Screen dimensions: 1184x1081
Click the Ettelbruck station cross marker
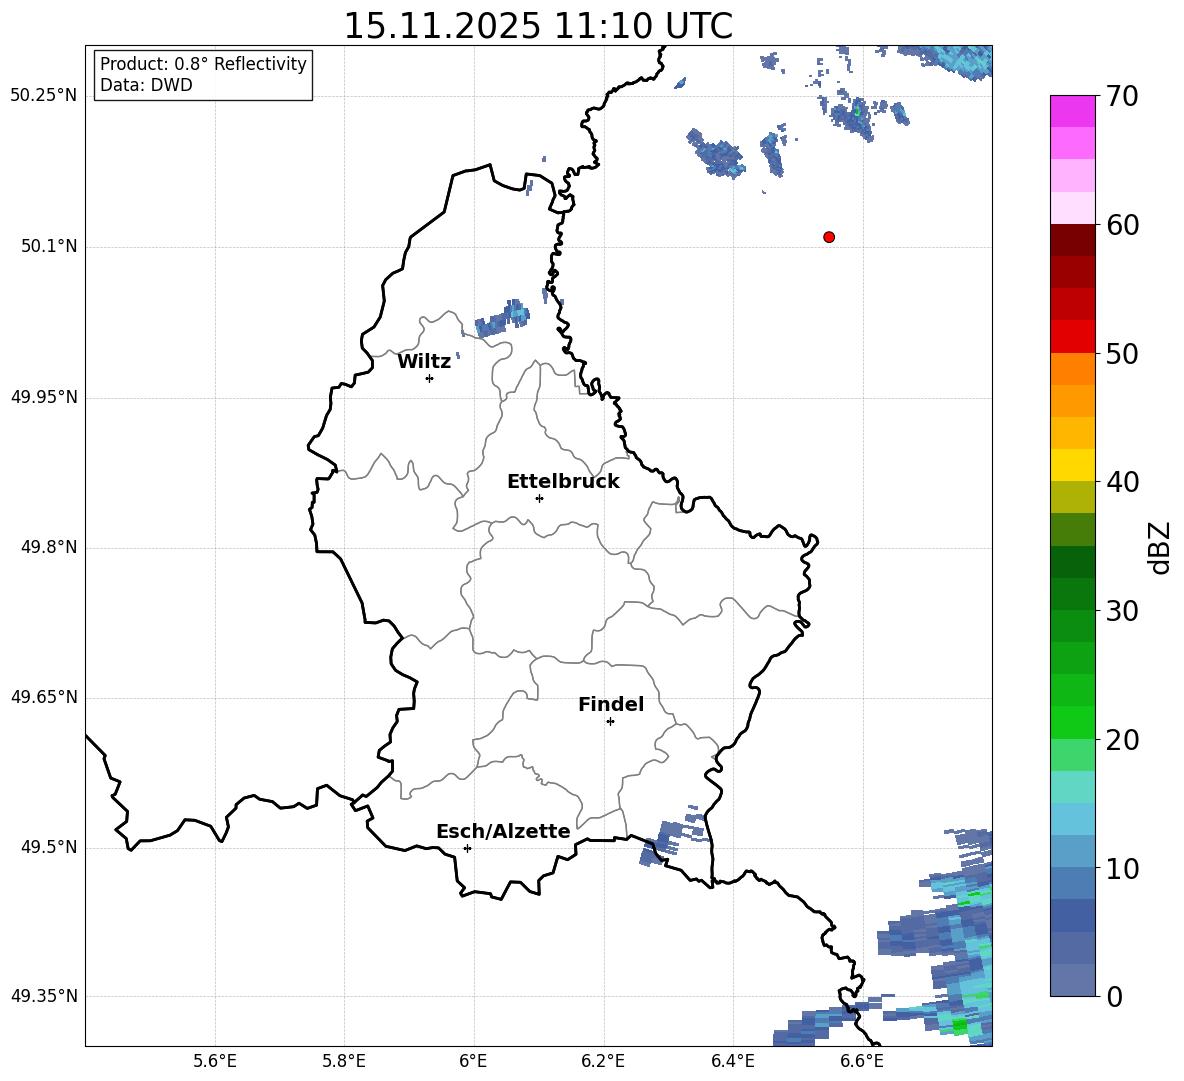(x=539, y=498)
